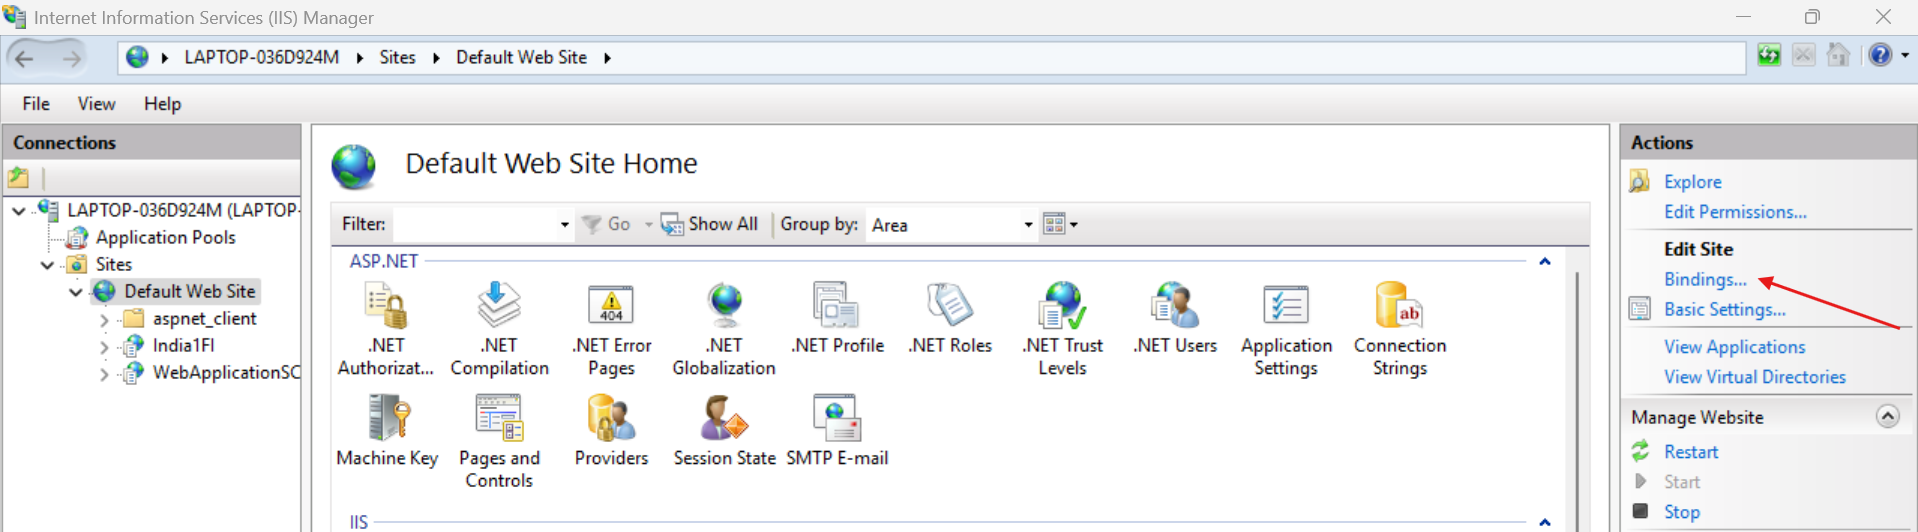Screen dimensions: 1918x532
Task: Open the Session State feature icon
Action: 724,420
